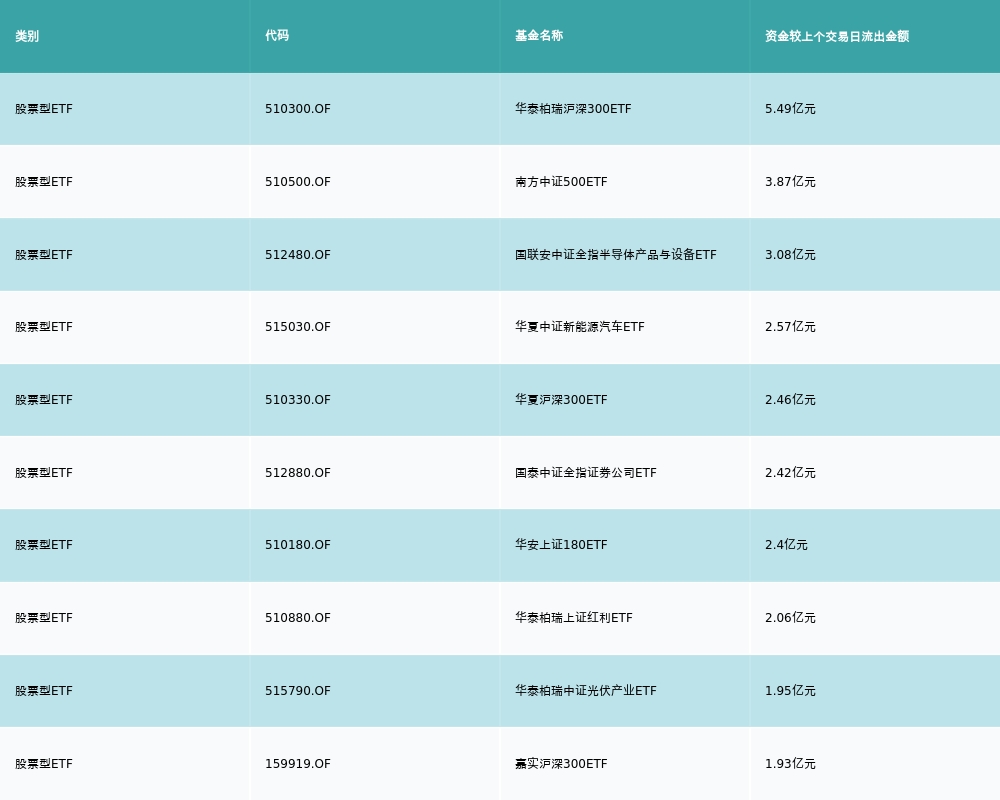Click 股票型ETF in the 510180.OF row
This screenshot has width=1000, height=800.
click(x=44, y=545)
